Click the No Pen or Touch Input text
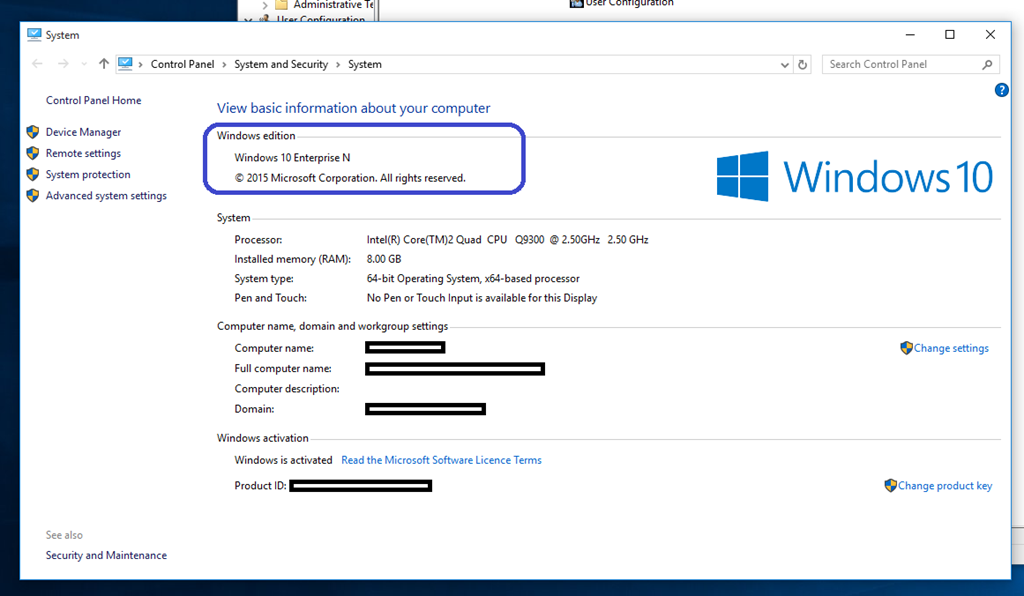 coord(482,298)
